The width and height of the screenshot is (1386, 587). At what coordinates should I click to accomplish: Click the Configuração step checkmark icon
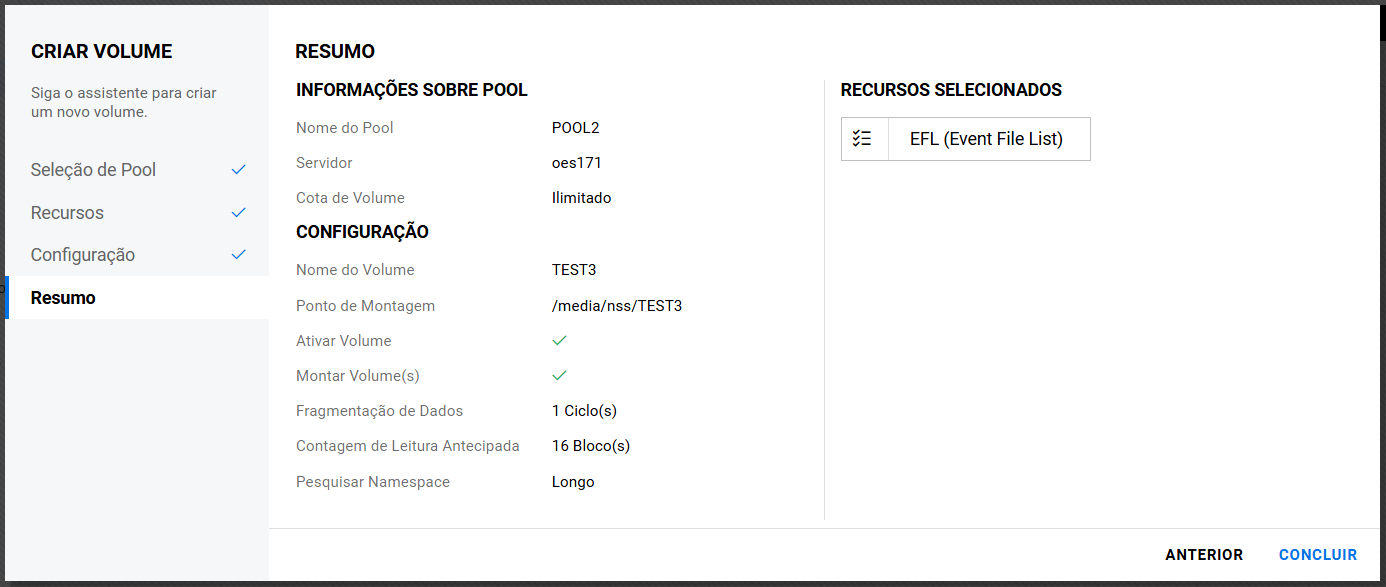click(x=238, y=255)
